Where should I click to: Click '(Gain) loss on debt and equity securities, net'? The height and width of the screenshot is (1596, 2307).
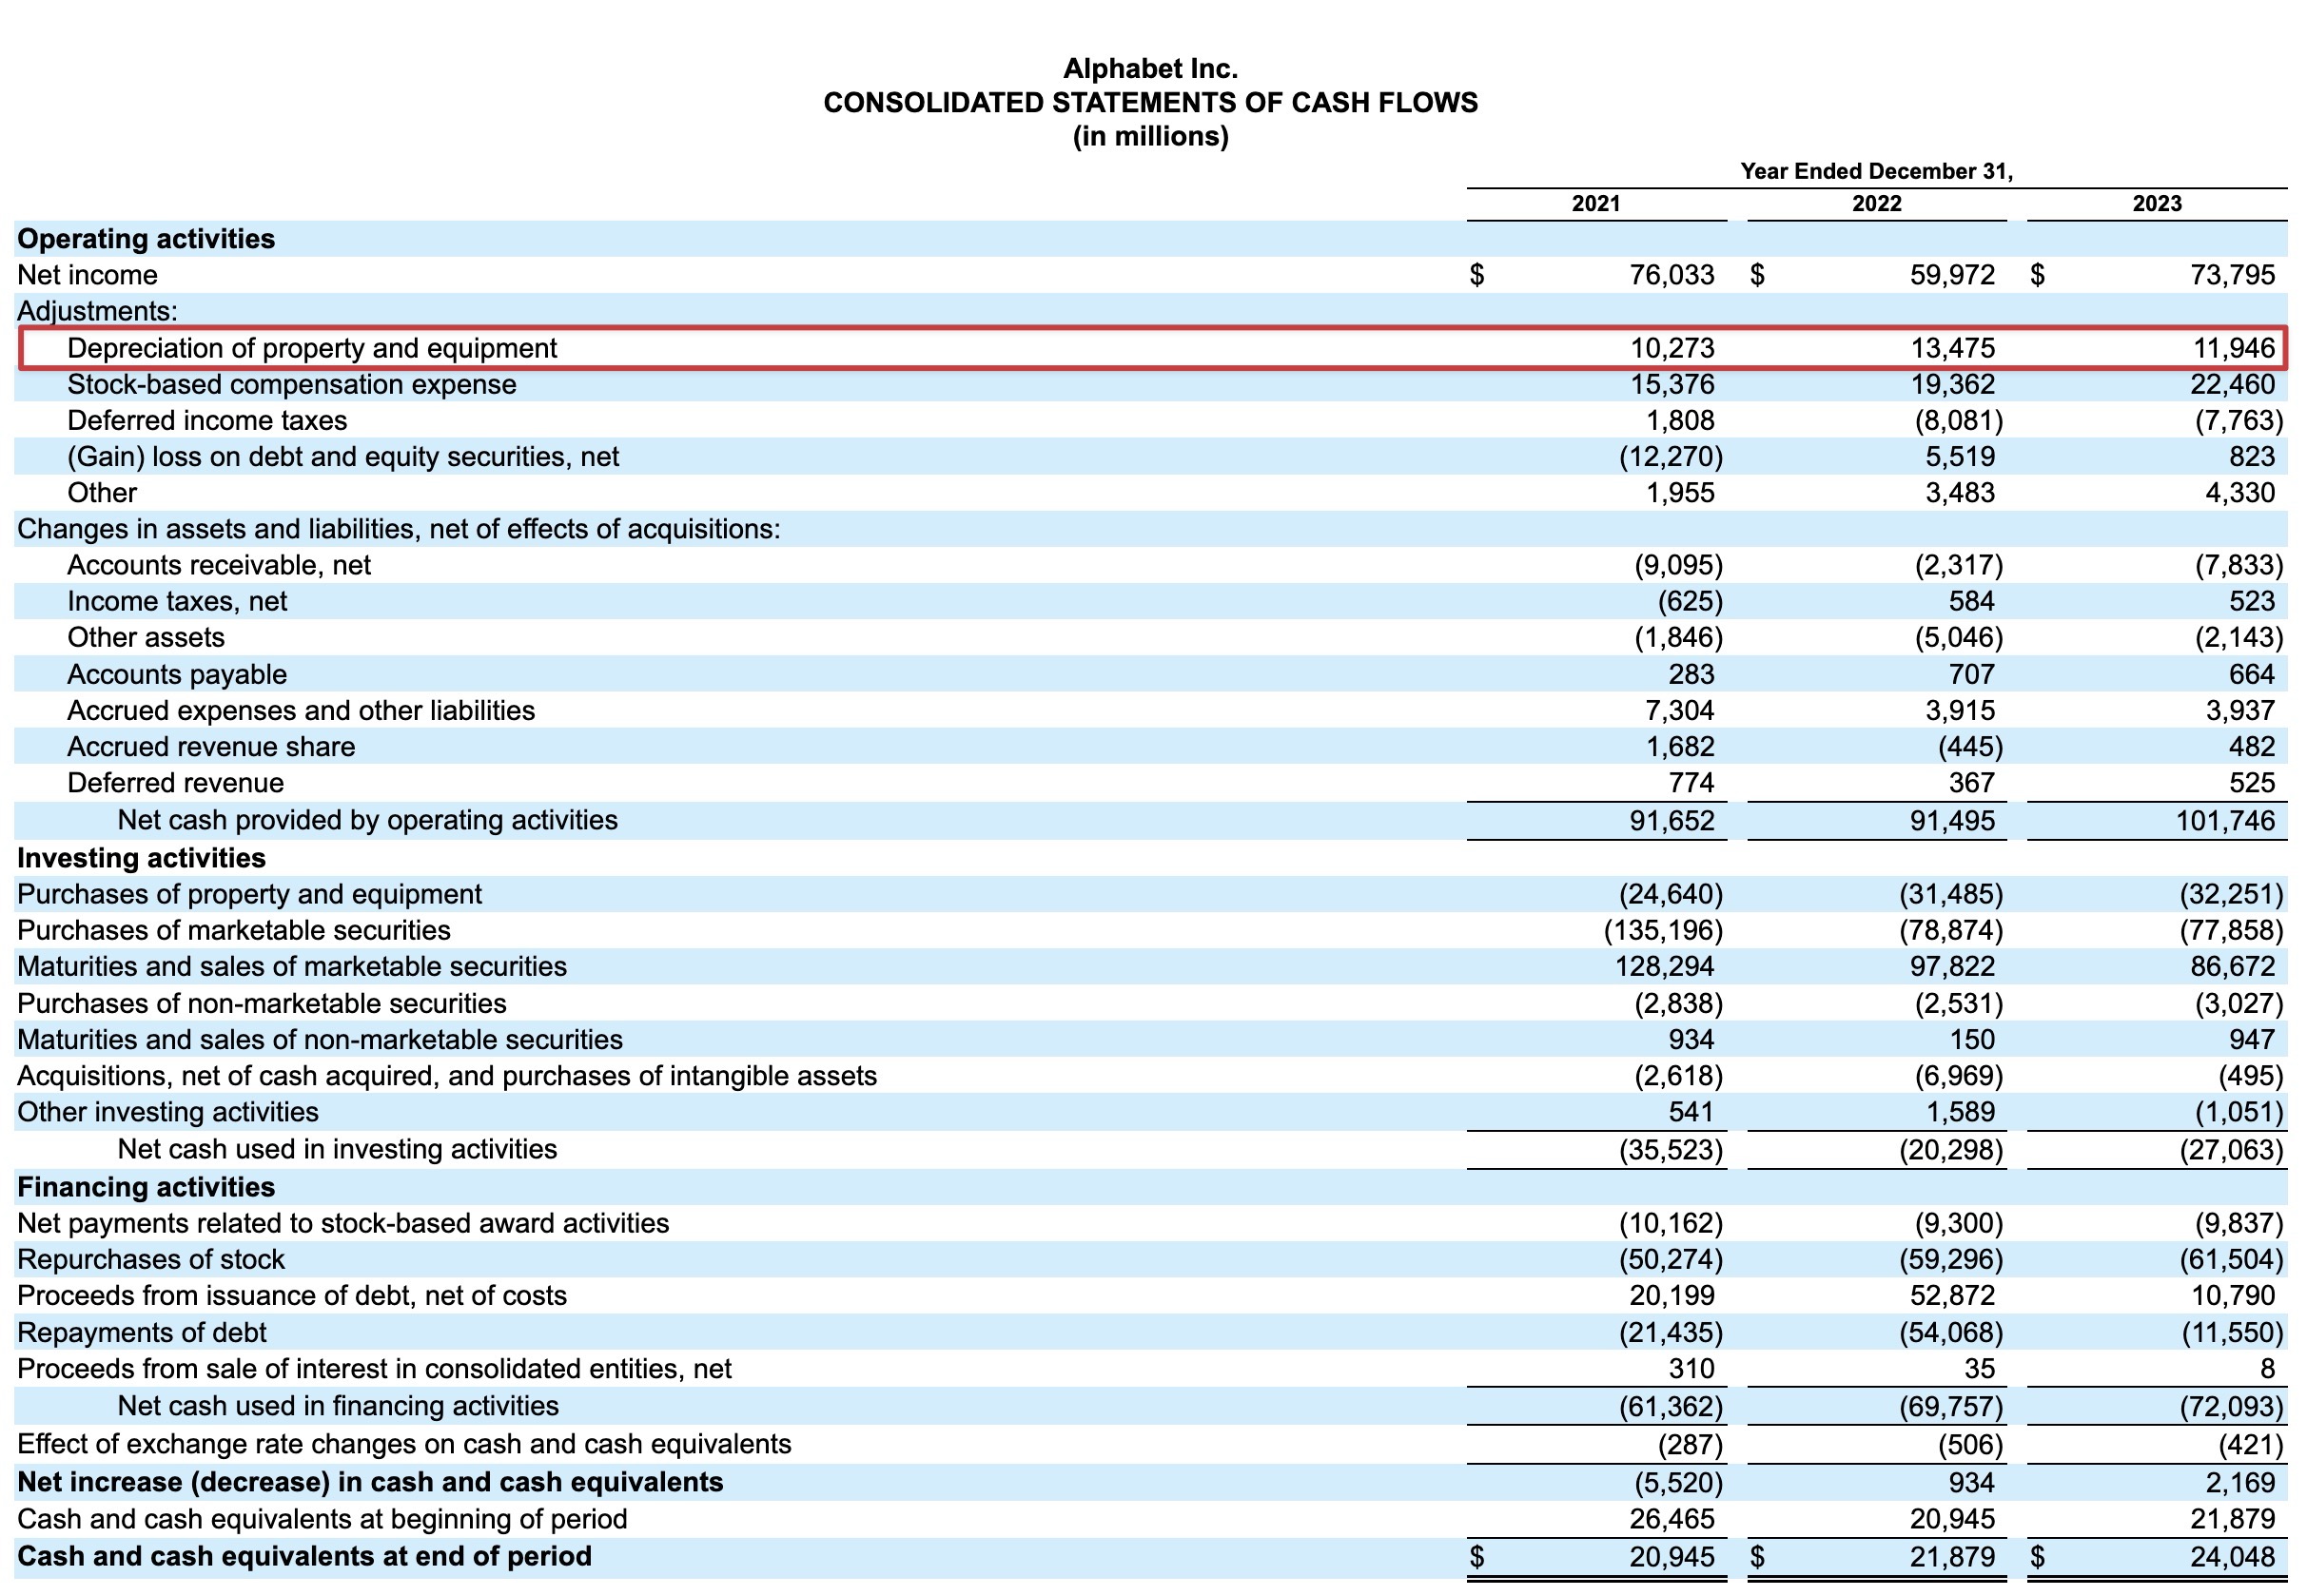point(343,457)
